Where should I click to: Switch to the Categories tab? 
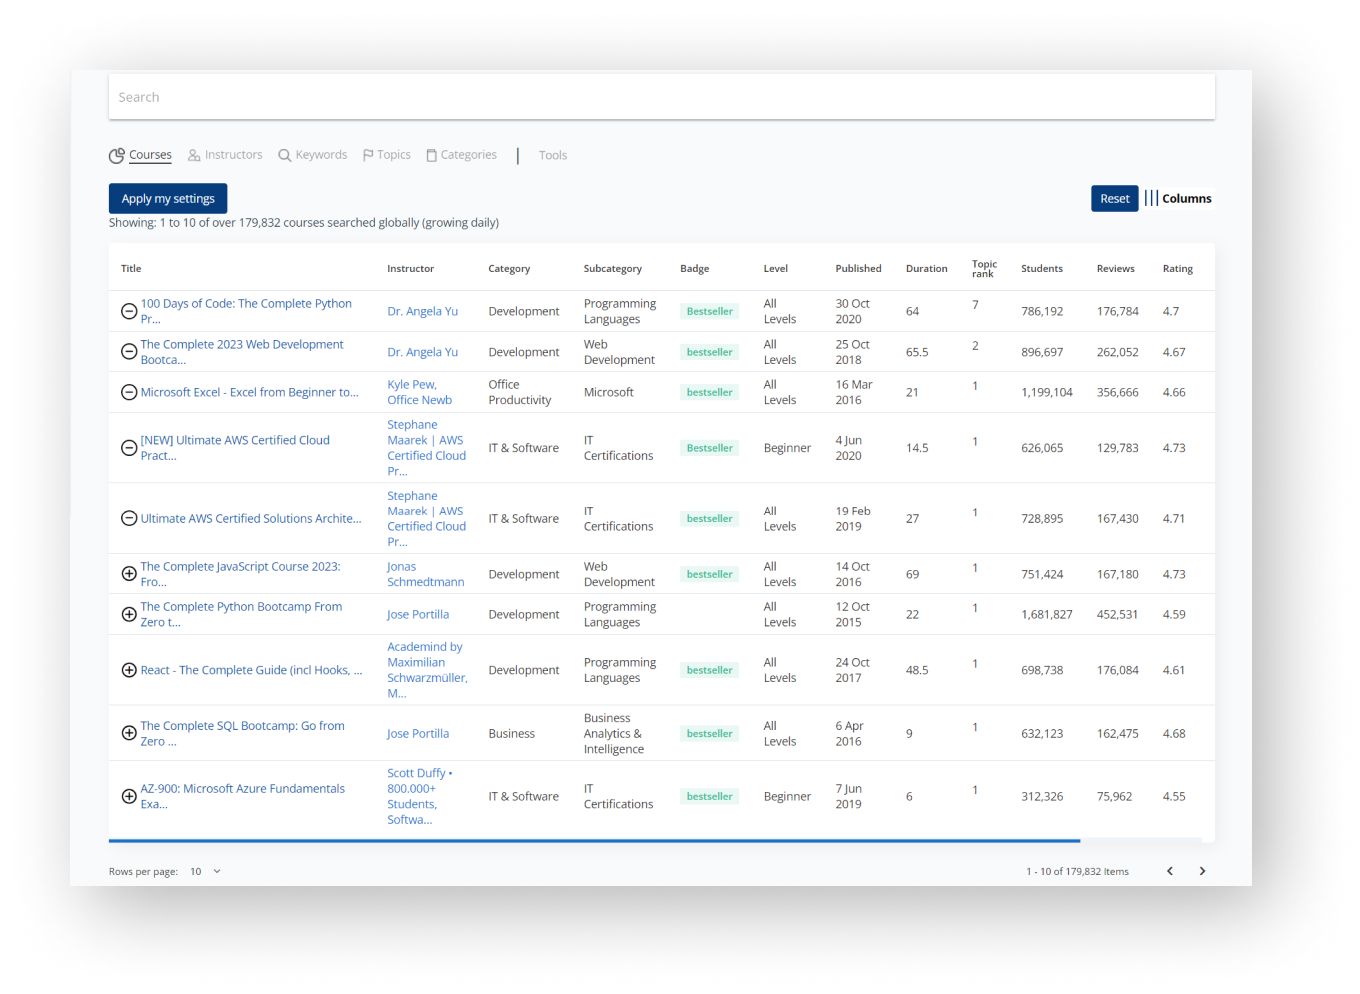tap(462, 155)
